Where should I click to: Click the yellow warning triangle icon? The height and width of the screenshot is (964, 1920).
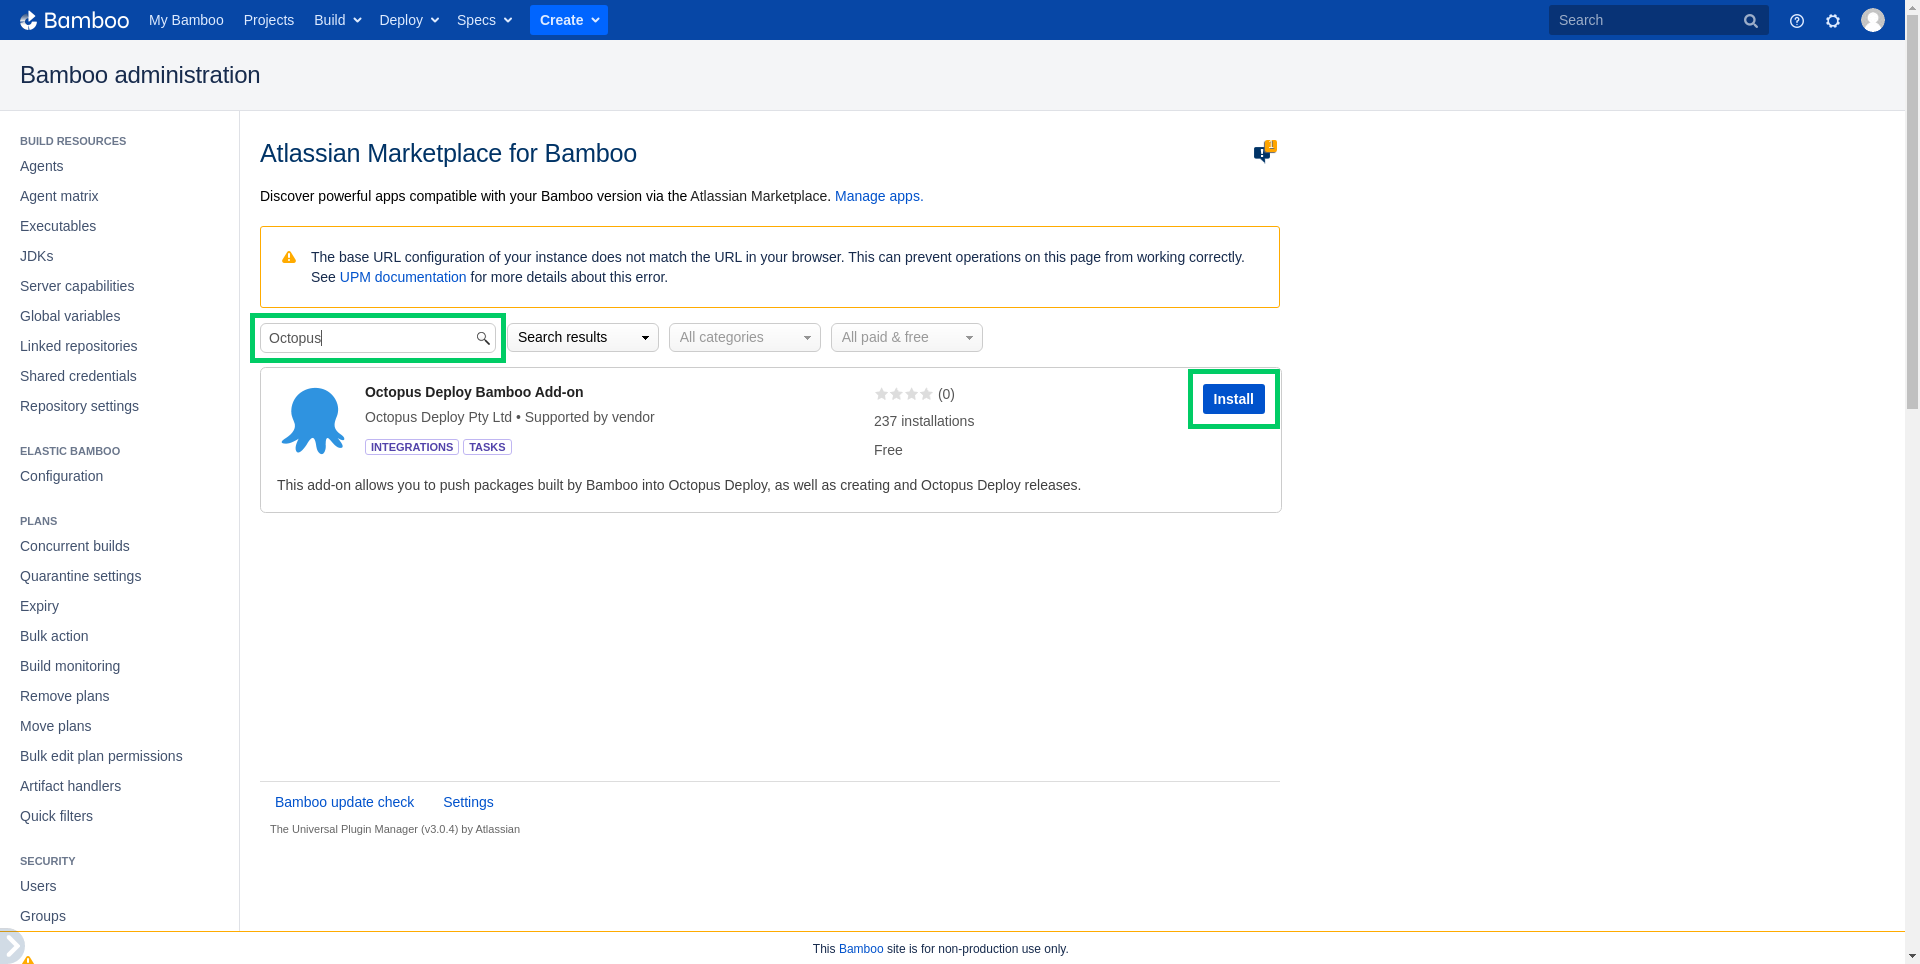point(289,257)
